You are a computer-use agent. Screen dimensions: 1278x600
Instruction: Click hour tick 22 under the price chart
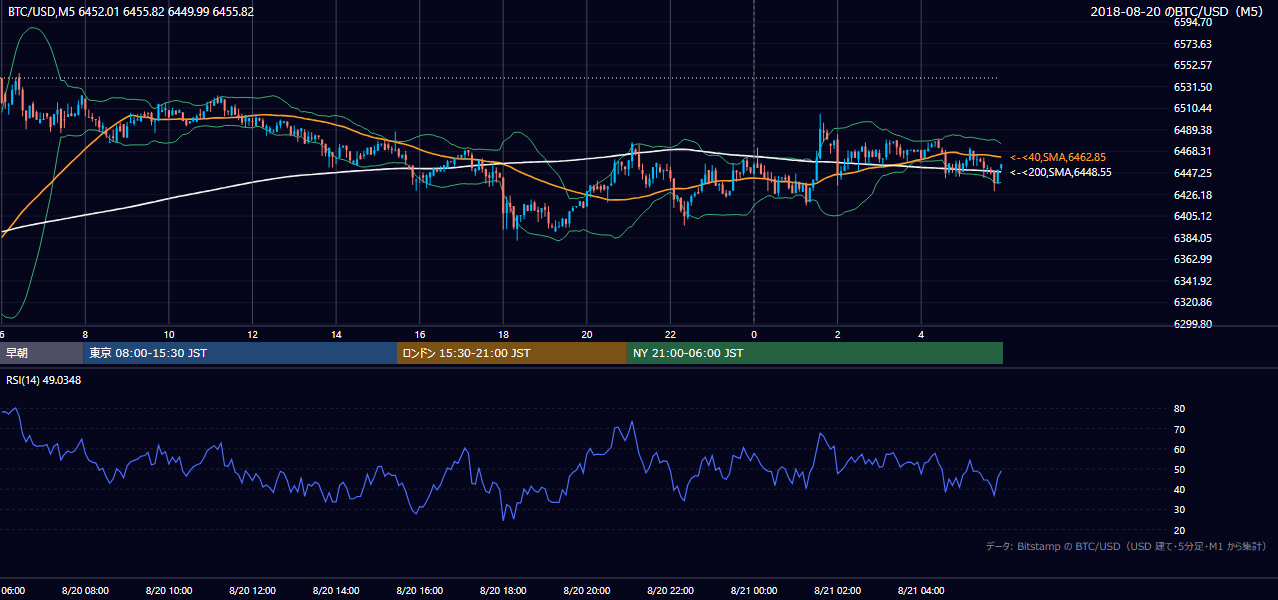tap(670, 334)
